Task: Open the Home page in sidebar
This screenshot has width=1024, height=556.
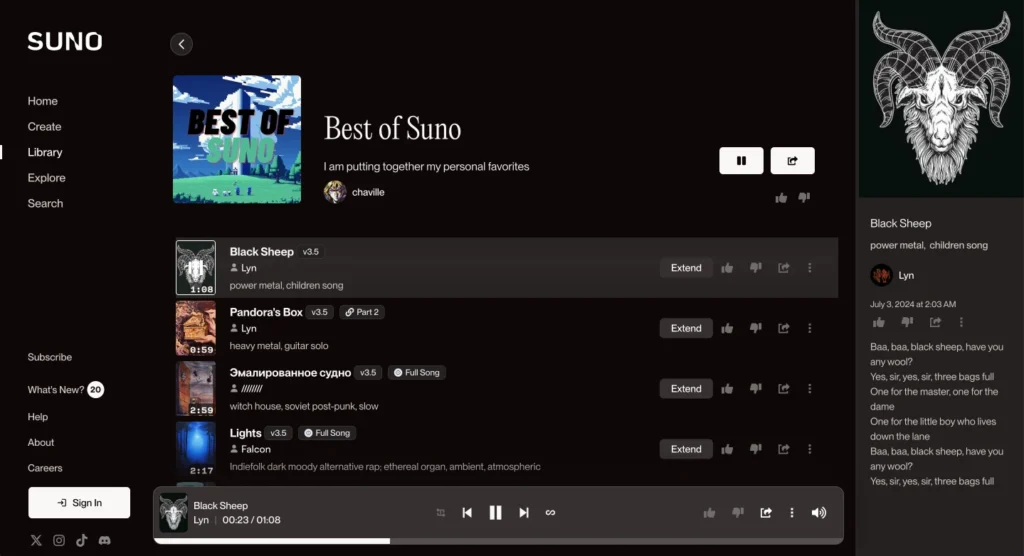Action: pos(42,101)
